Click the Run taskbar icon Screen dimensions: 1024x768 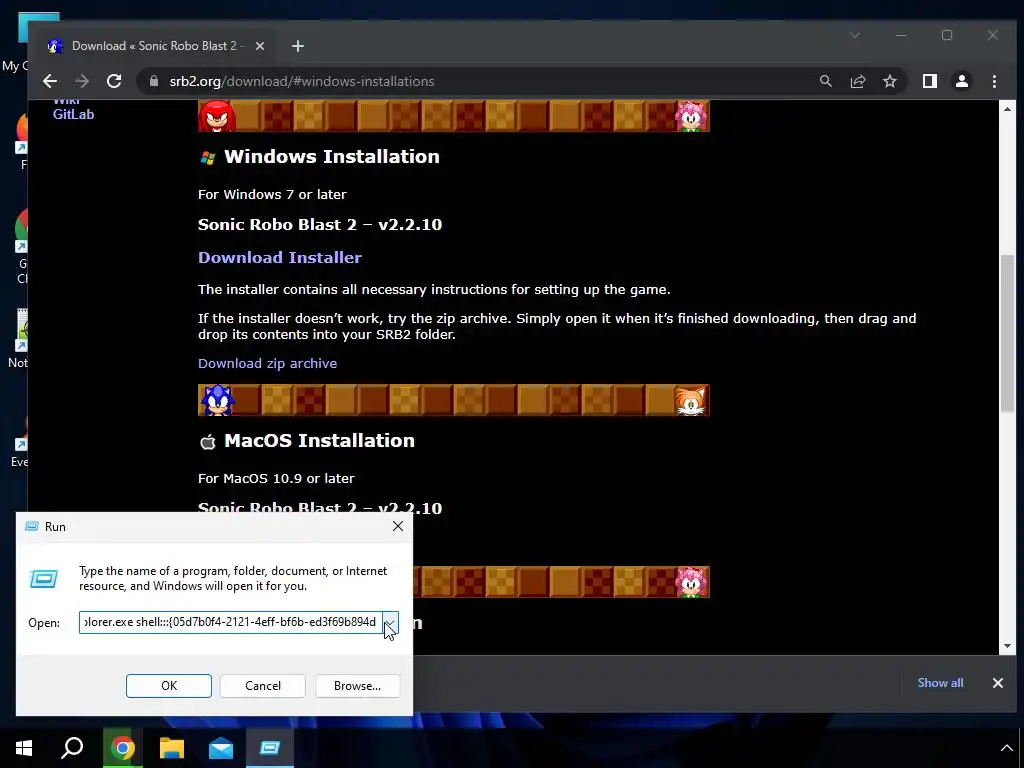pos(270,748)
